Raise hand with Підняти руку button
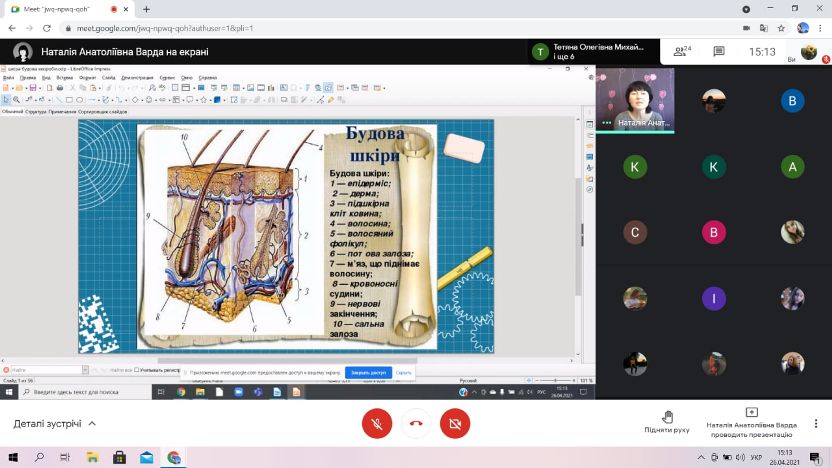Screen dimensions: 832x468 (667, 422)
